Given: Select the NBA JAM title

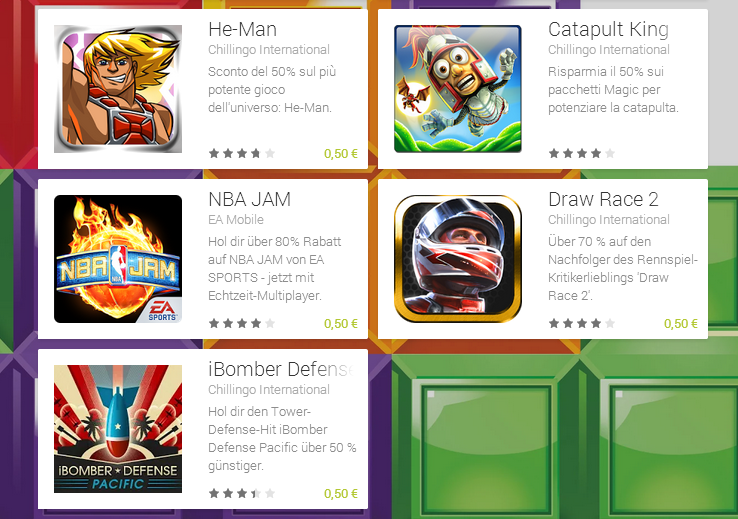Looking at the screenshot, I should click(249, 200).
